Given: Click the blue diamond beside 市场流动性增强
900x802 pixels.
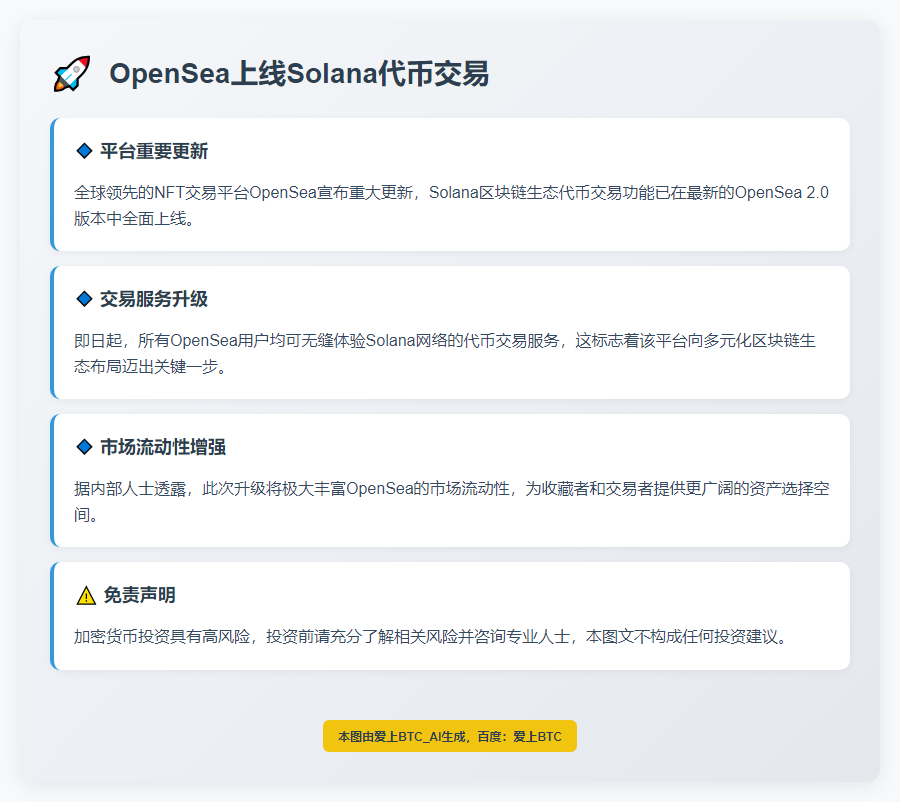Looking at the screenshot, I should (84, 447).
